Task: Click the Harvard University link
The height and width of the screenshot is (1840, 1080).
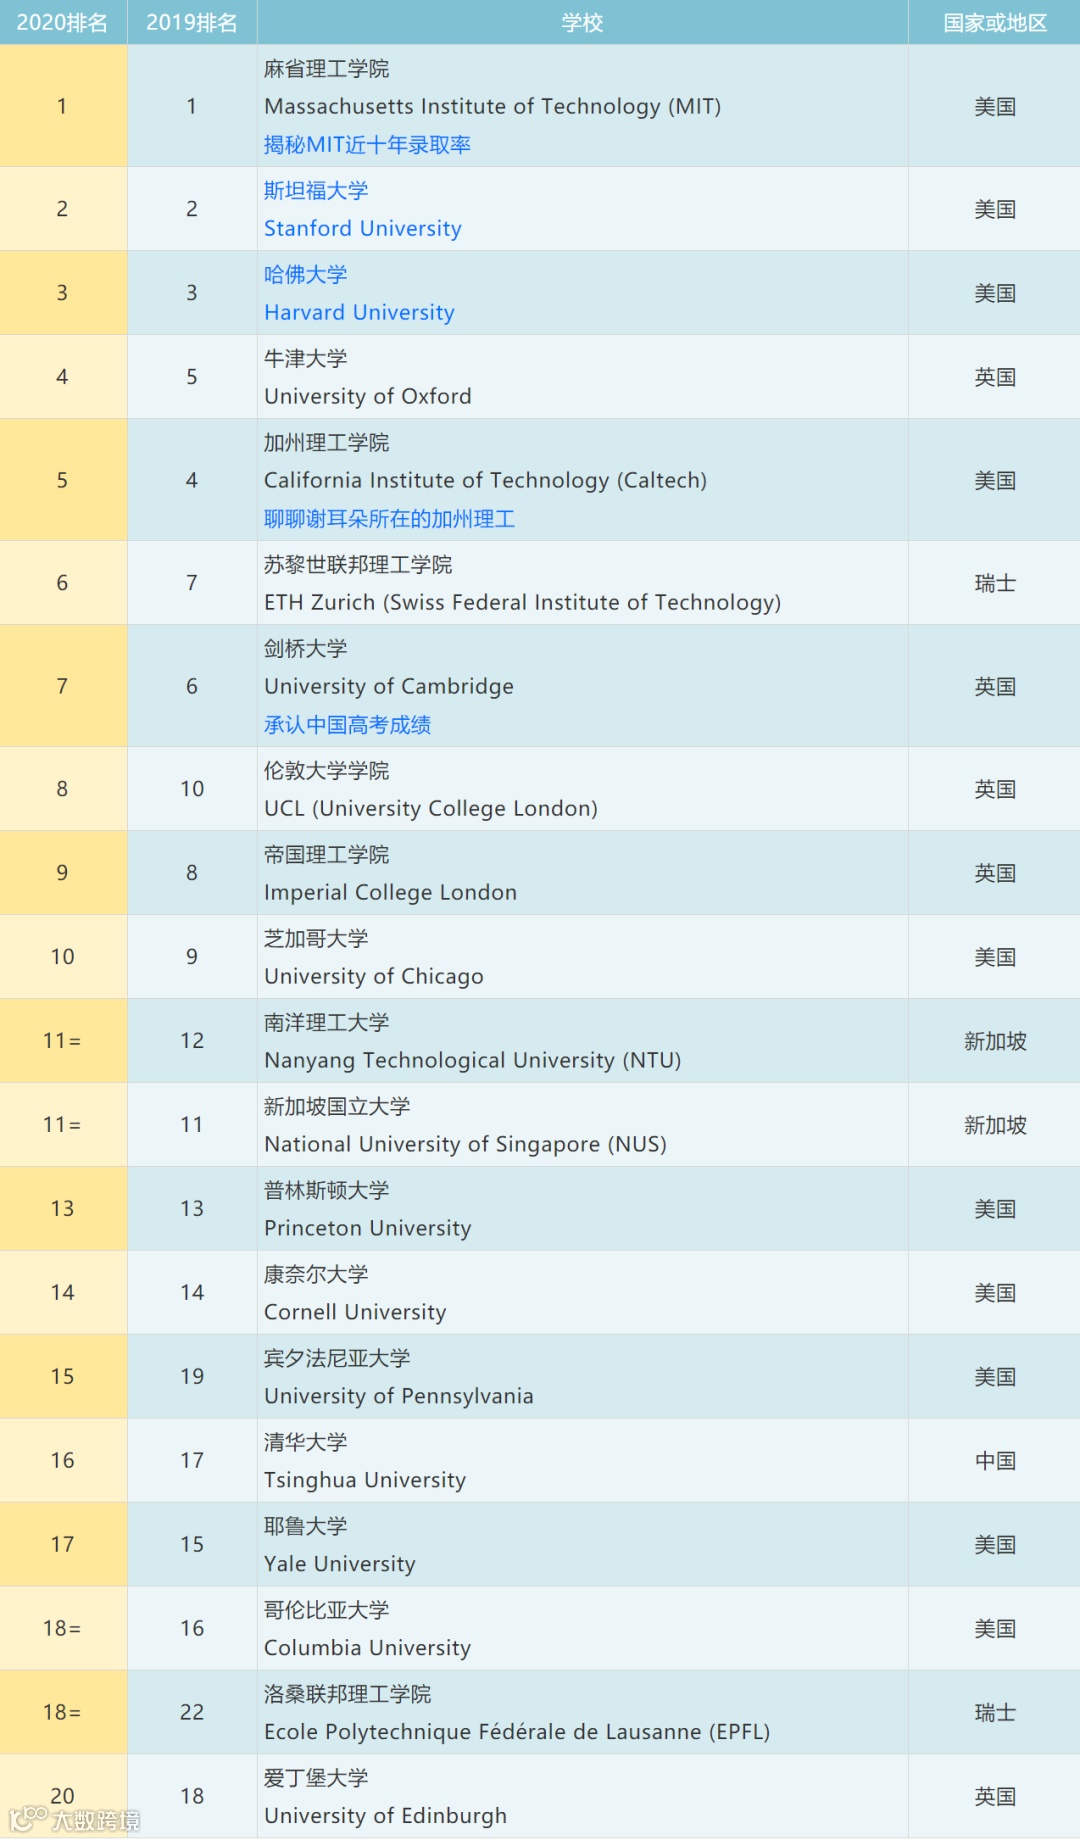Action: click(x=359, y=313)
